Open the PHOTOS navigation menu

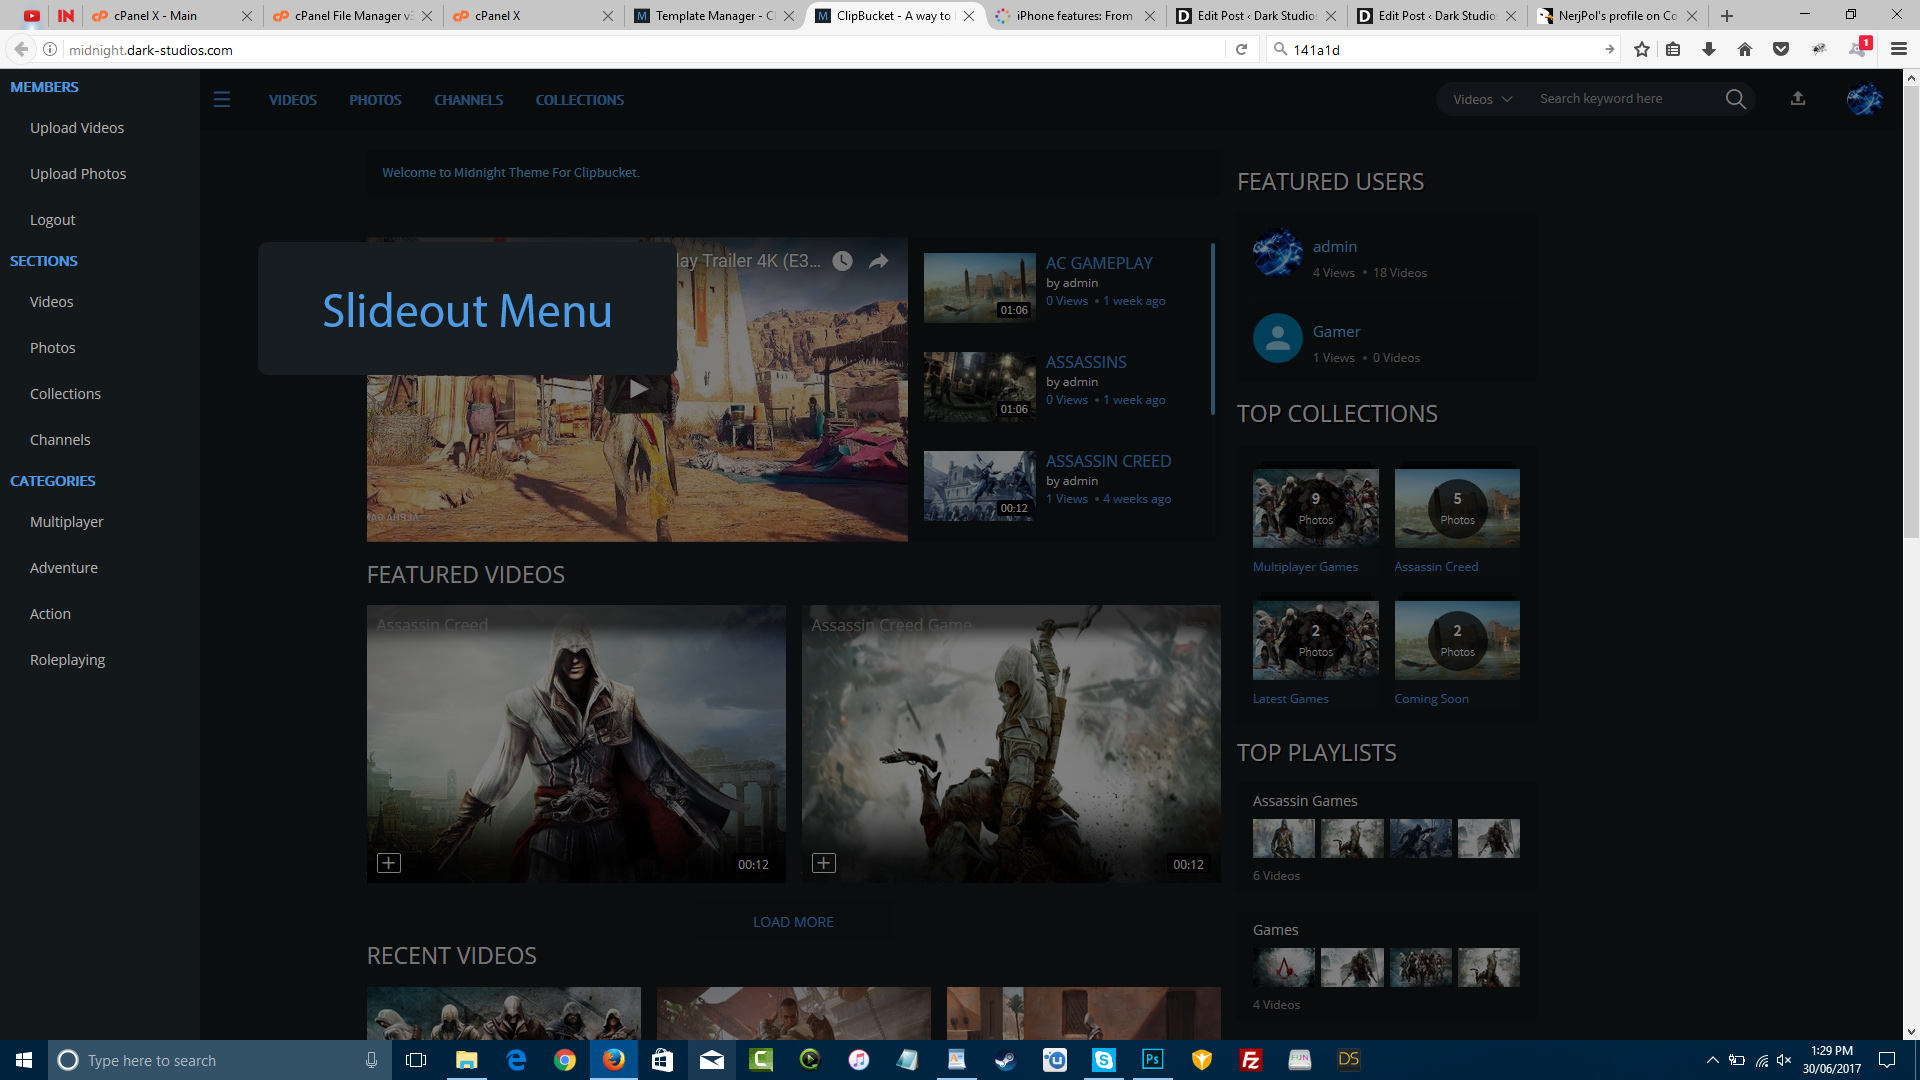[375, 100]
